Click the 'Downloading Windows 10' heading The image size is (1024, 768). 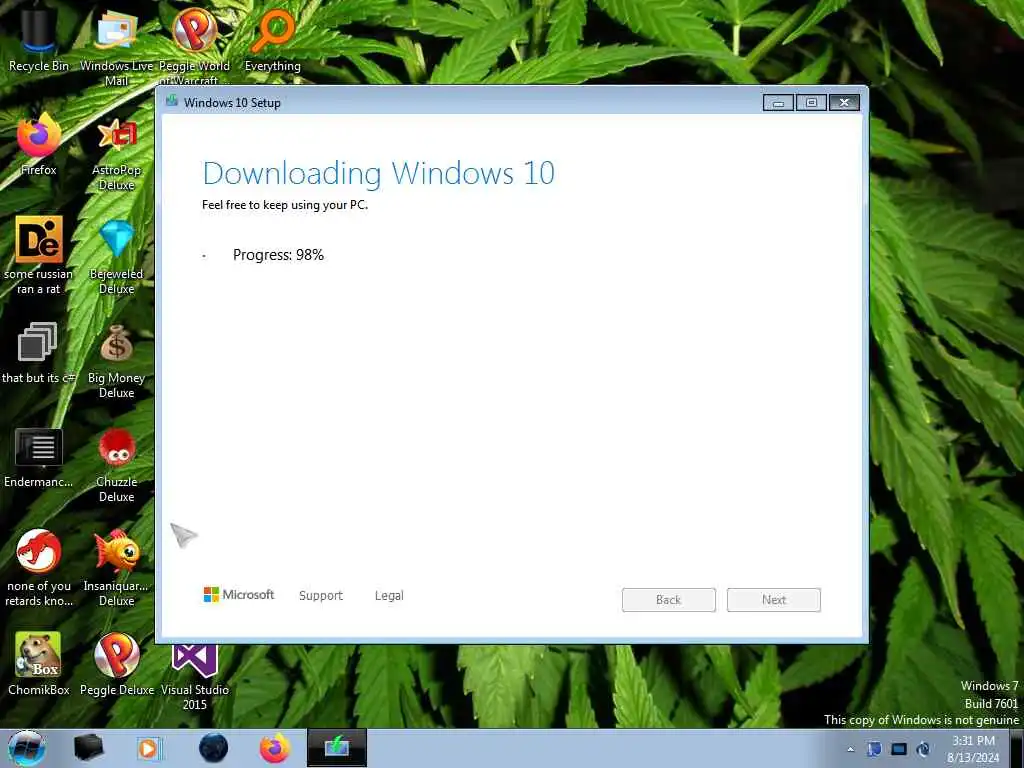379,174
